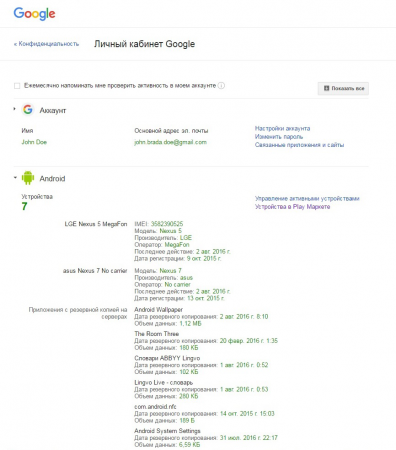The height and width of the screenshot is (450, 396).
Task: Collapse the Android section arrow
Action: coord(15,177)
